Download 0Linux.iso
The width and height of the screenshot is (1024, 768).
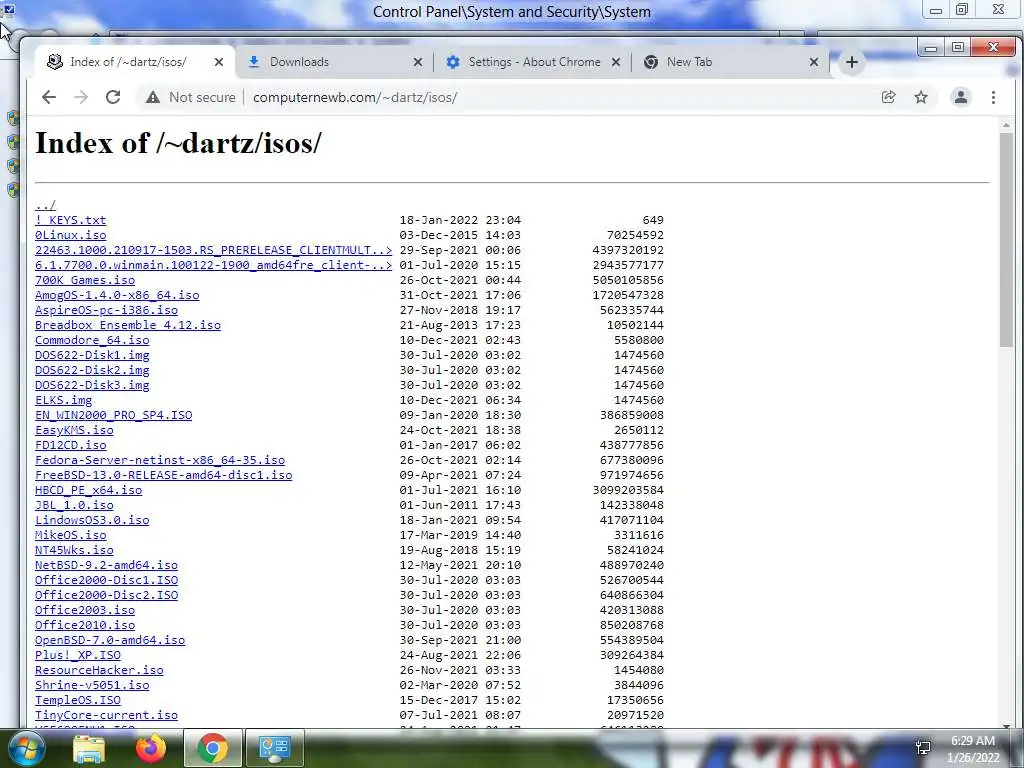click(x=71, y=235)
